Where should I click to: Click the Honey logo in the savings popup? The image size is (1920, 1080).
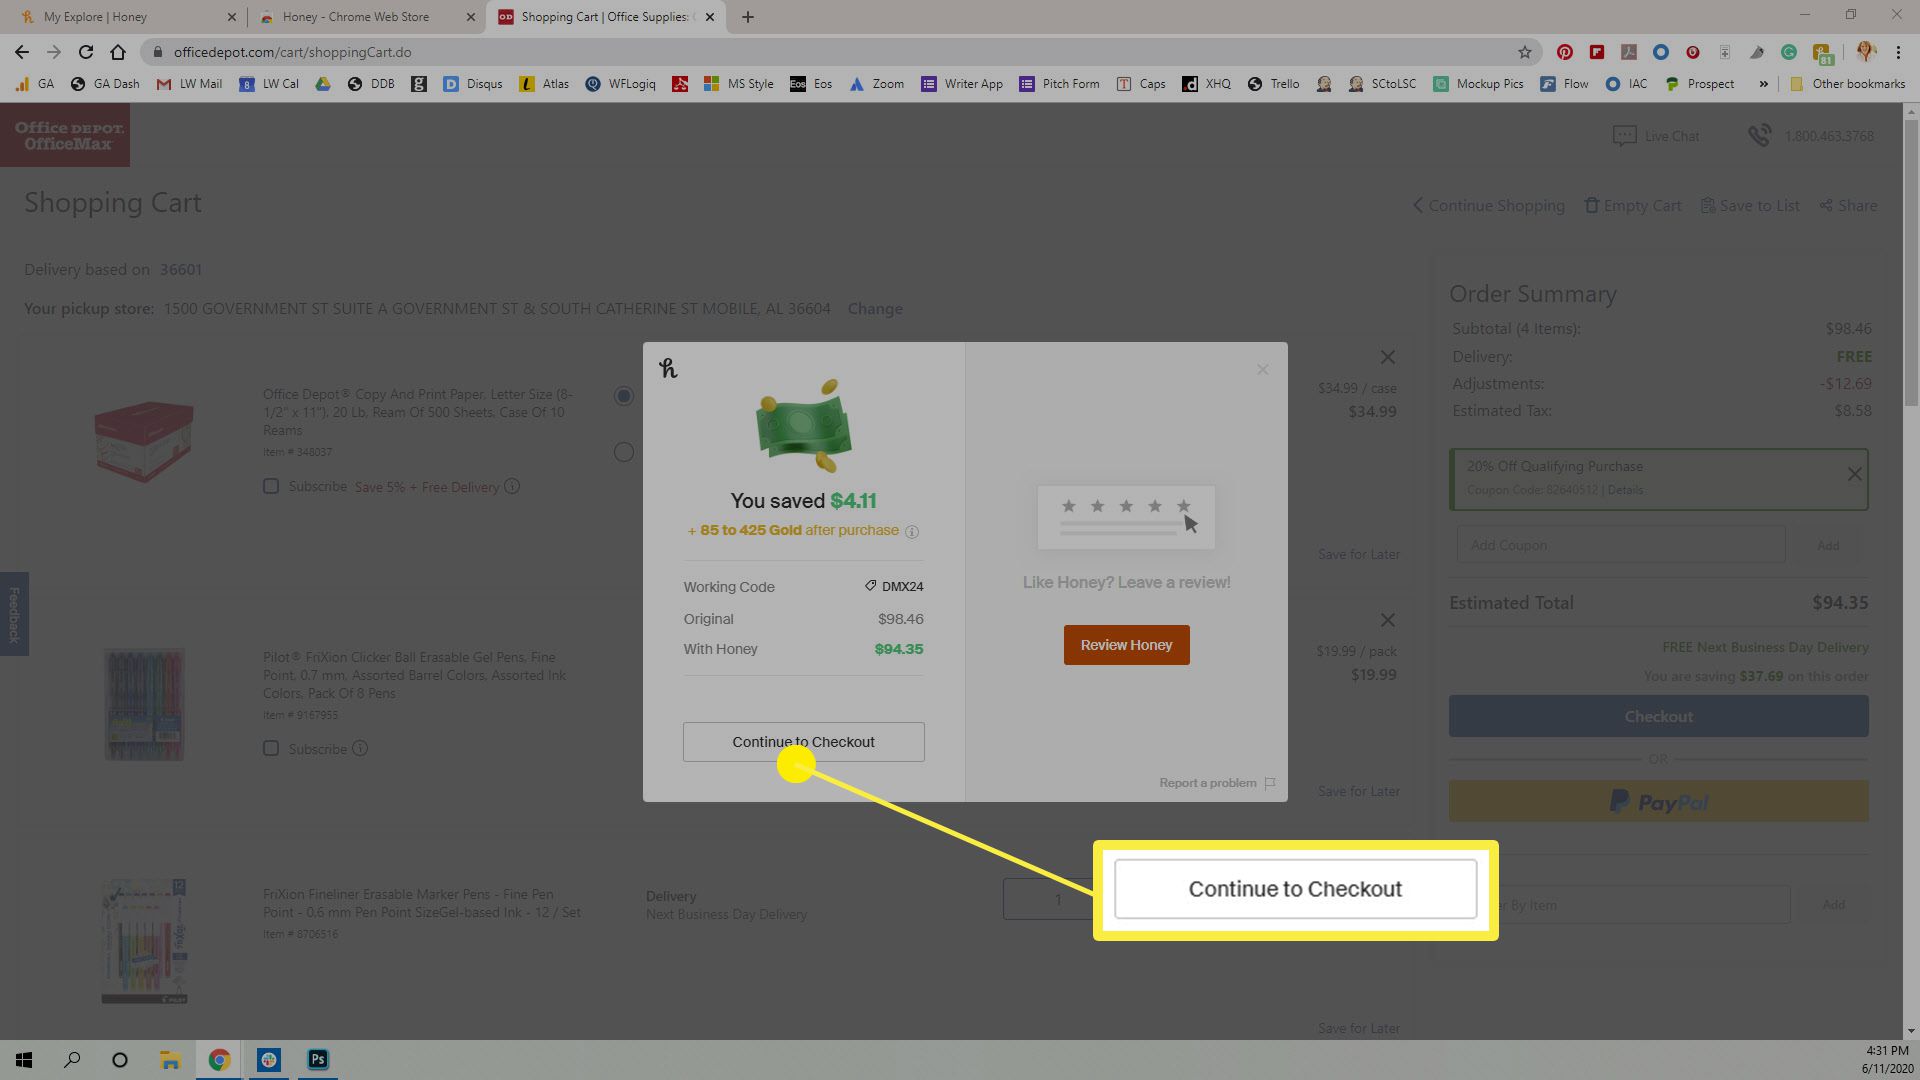(668, 368)
